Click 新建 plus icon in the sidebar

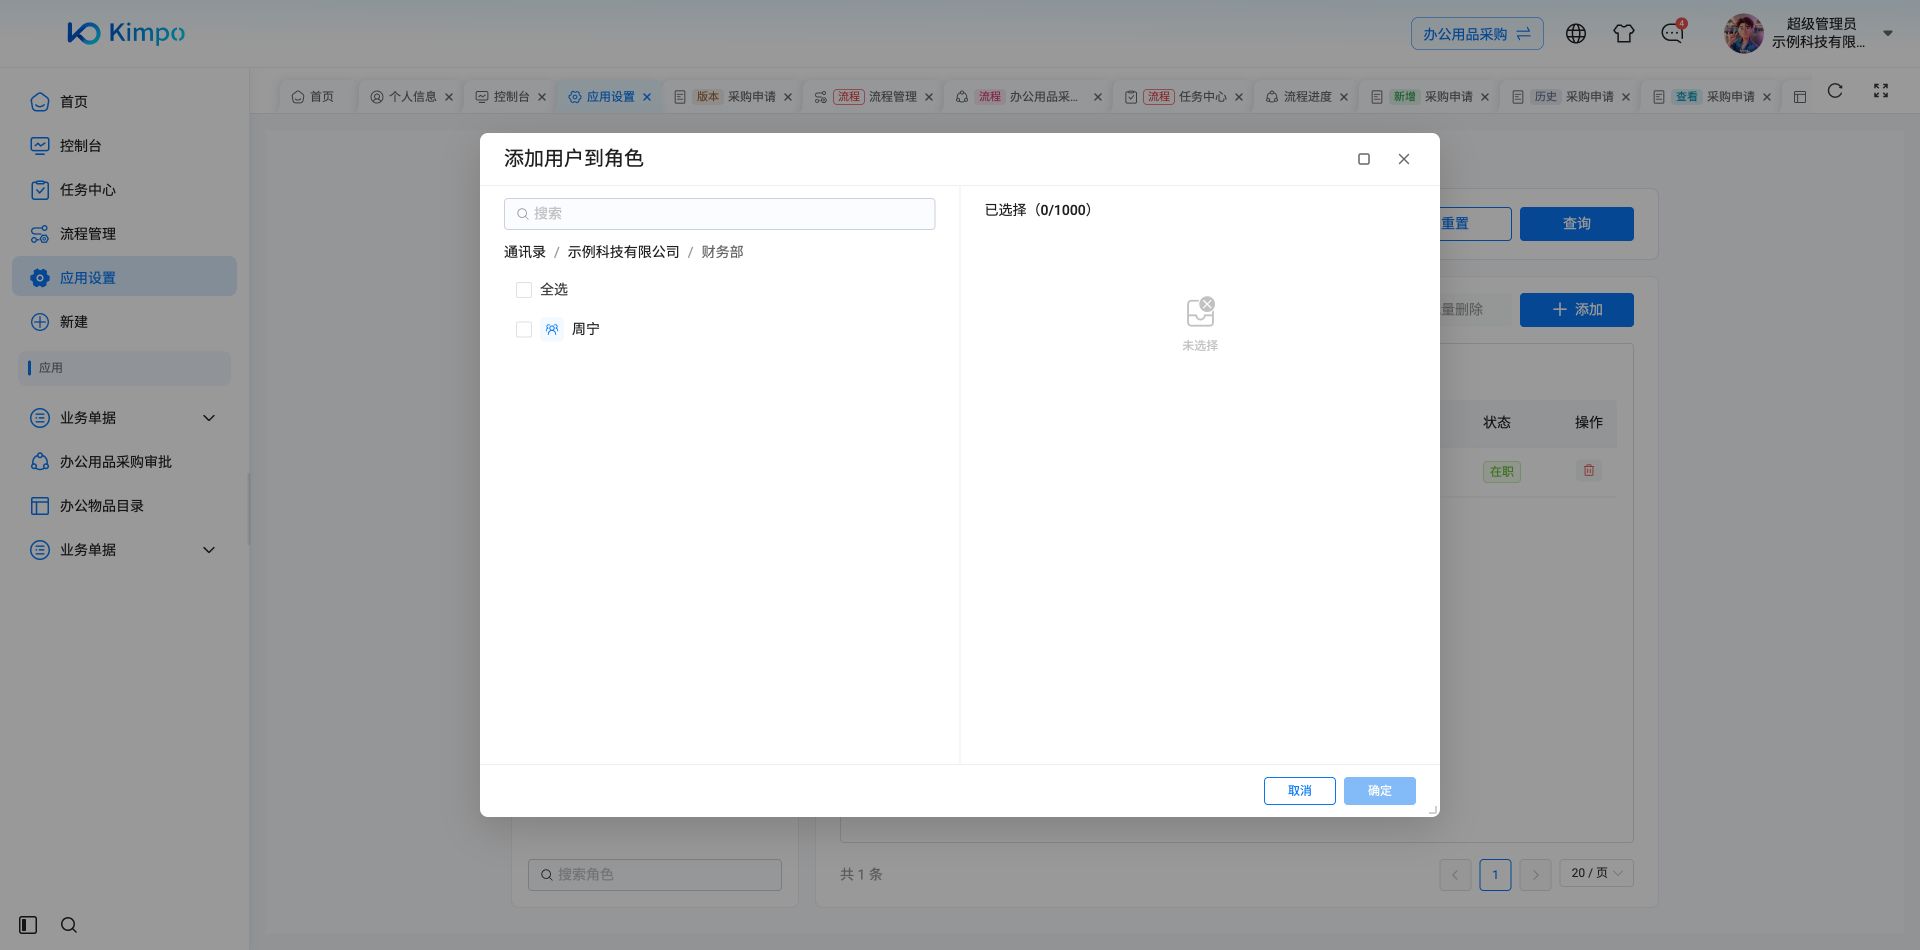40,322
